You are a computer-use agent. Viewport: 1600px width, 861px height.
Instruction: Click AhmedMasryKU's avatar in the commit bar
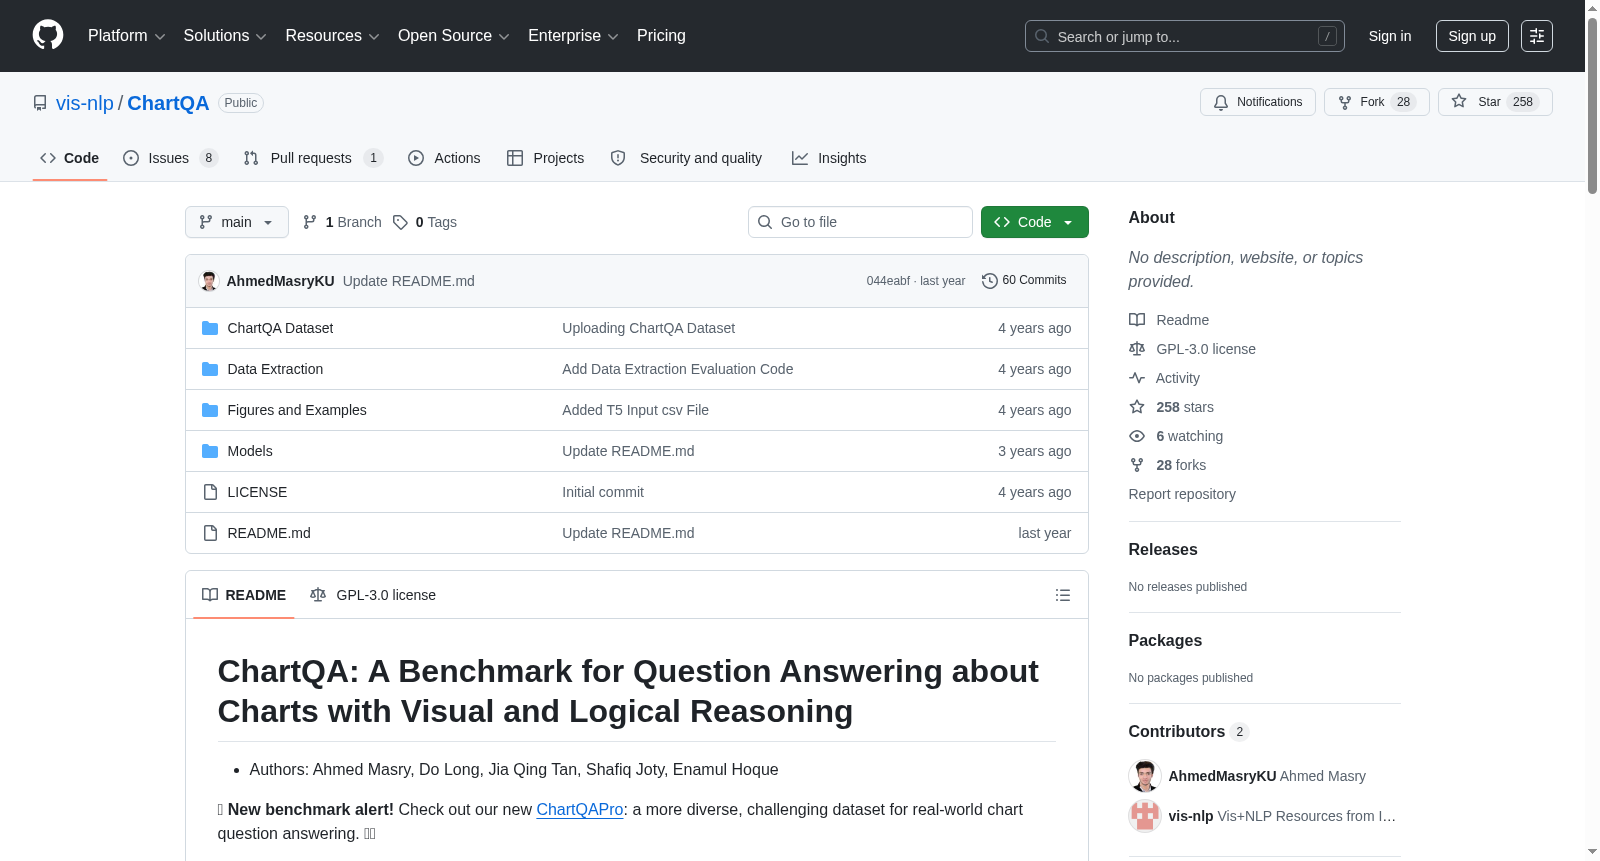coord(209,281)
